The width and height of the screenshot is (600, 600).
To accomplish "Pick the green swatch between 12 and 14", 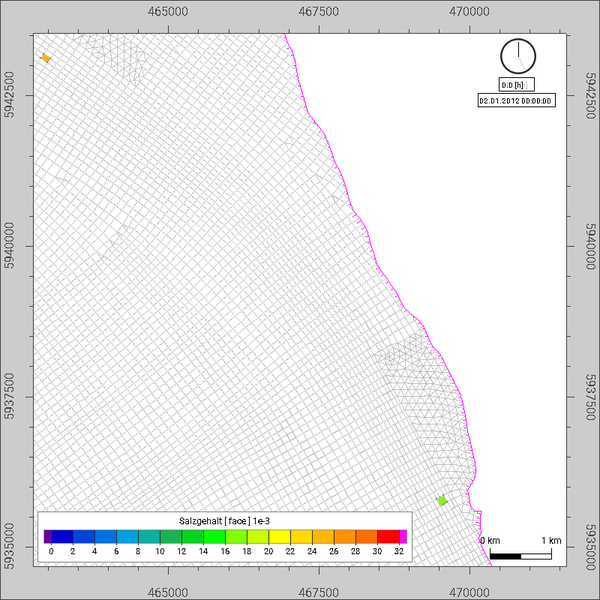I will pos(193,537).
